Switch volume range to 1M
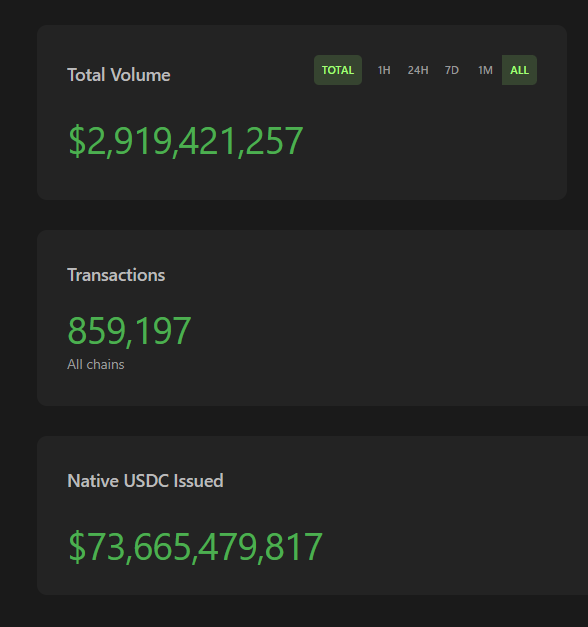 tap(485, 70)
